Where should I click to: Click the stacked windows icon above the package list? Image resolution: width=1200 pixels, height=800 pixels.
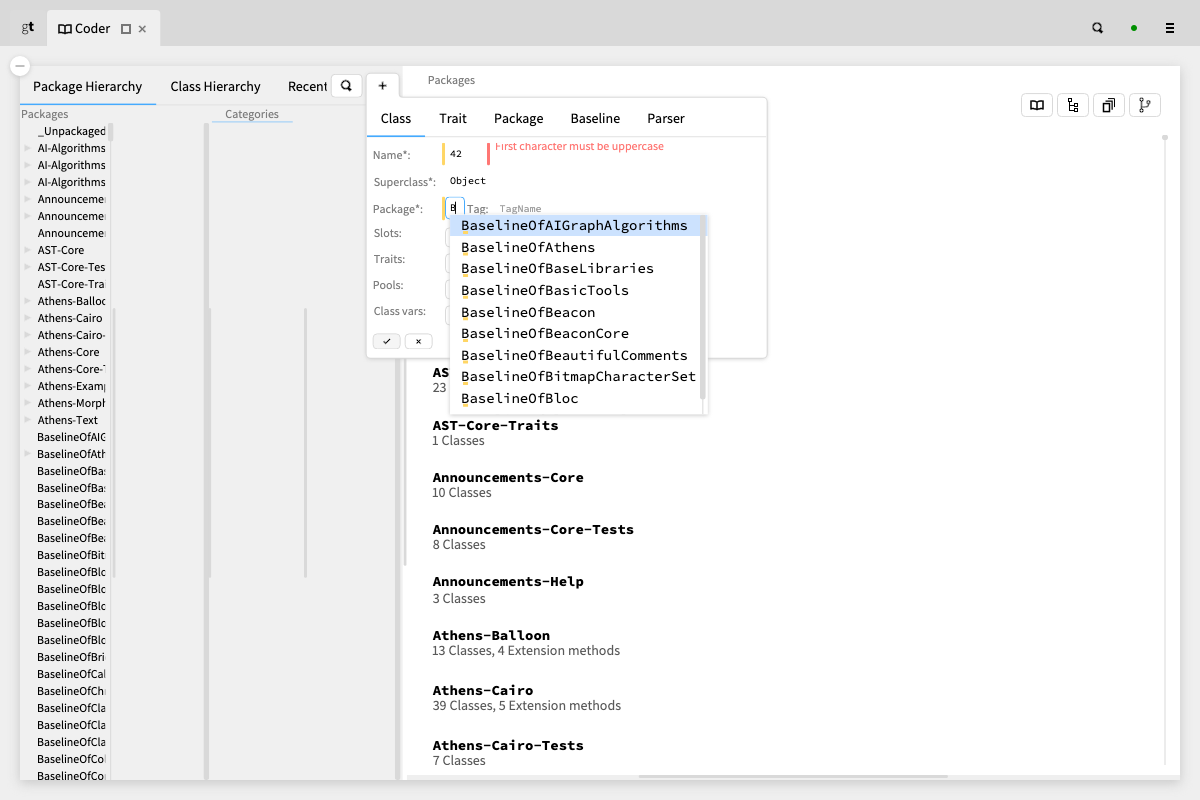tap(1109, 105)
